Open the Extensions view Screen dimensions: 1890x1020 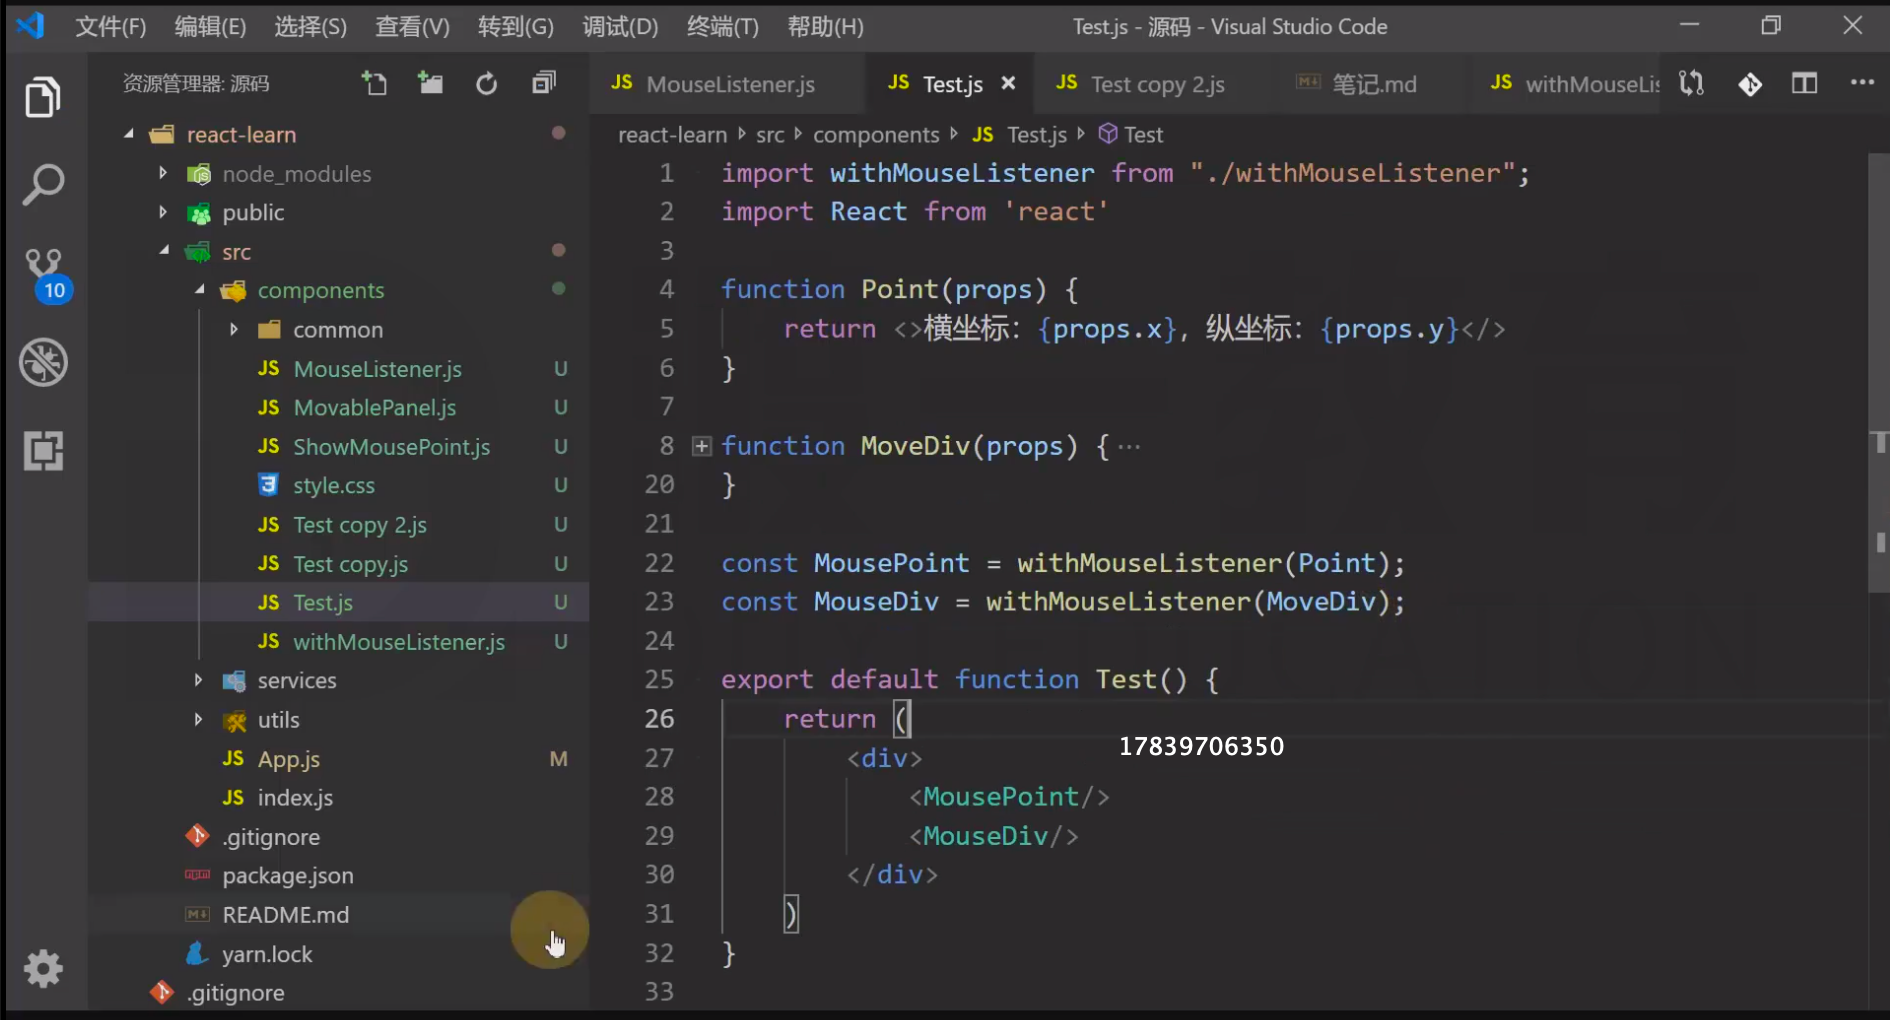[43, 451]
